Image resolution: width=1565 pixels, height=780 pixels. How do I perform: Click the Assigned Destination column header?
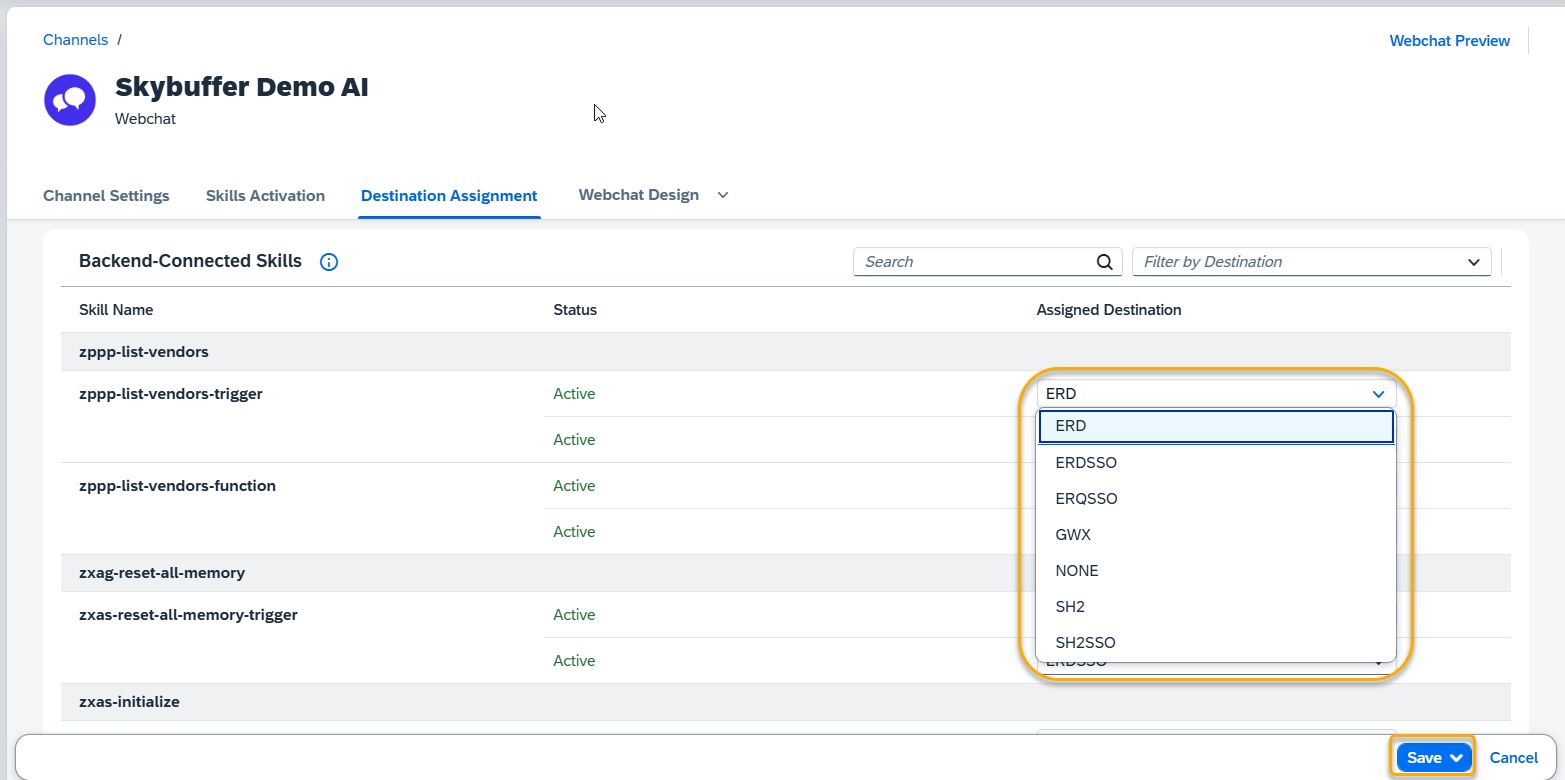pos(1109,310)
